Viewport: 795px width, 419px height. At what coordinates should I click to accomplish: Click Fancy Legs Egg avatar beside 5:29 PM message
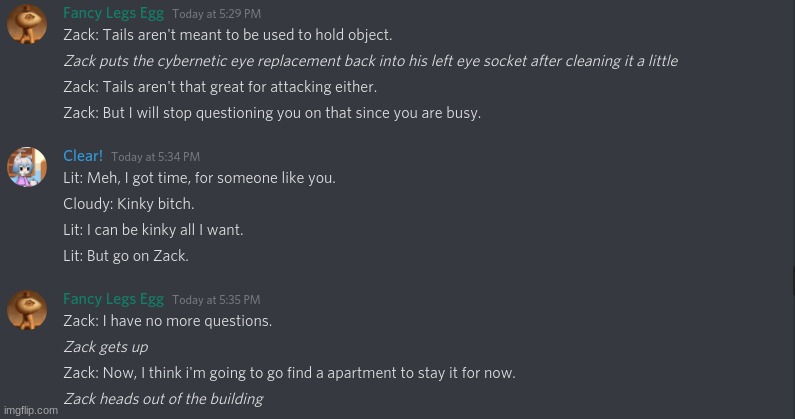point(27,24)
